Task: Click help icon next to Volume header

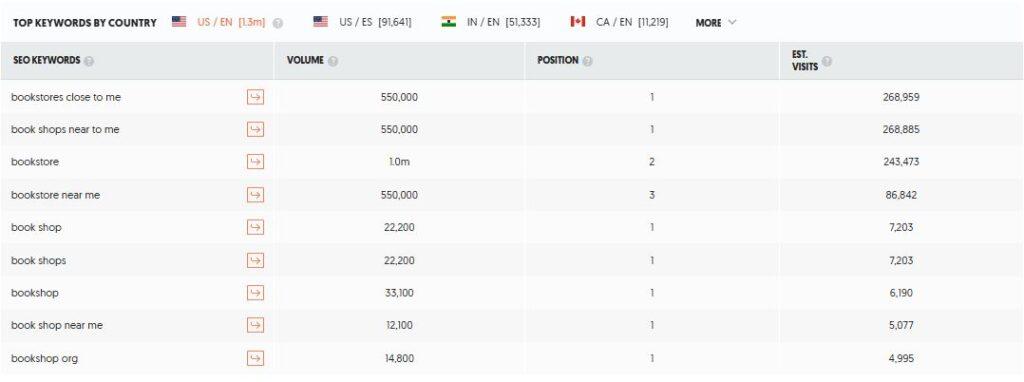Action: [333, 61]
